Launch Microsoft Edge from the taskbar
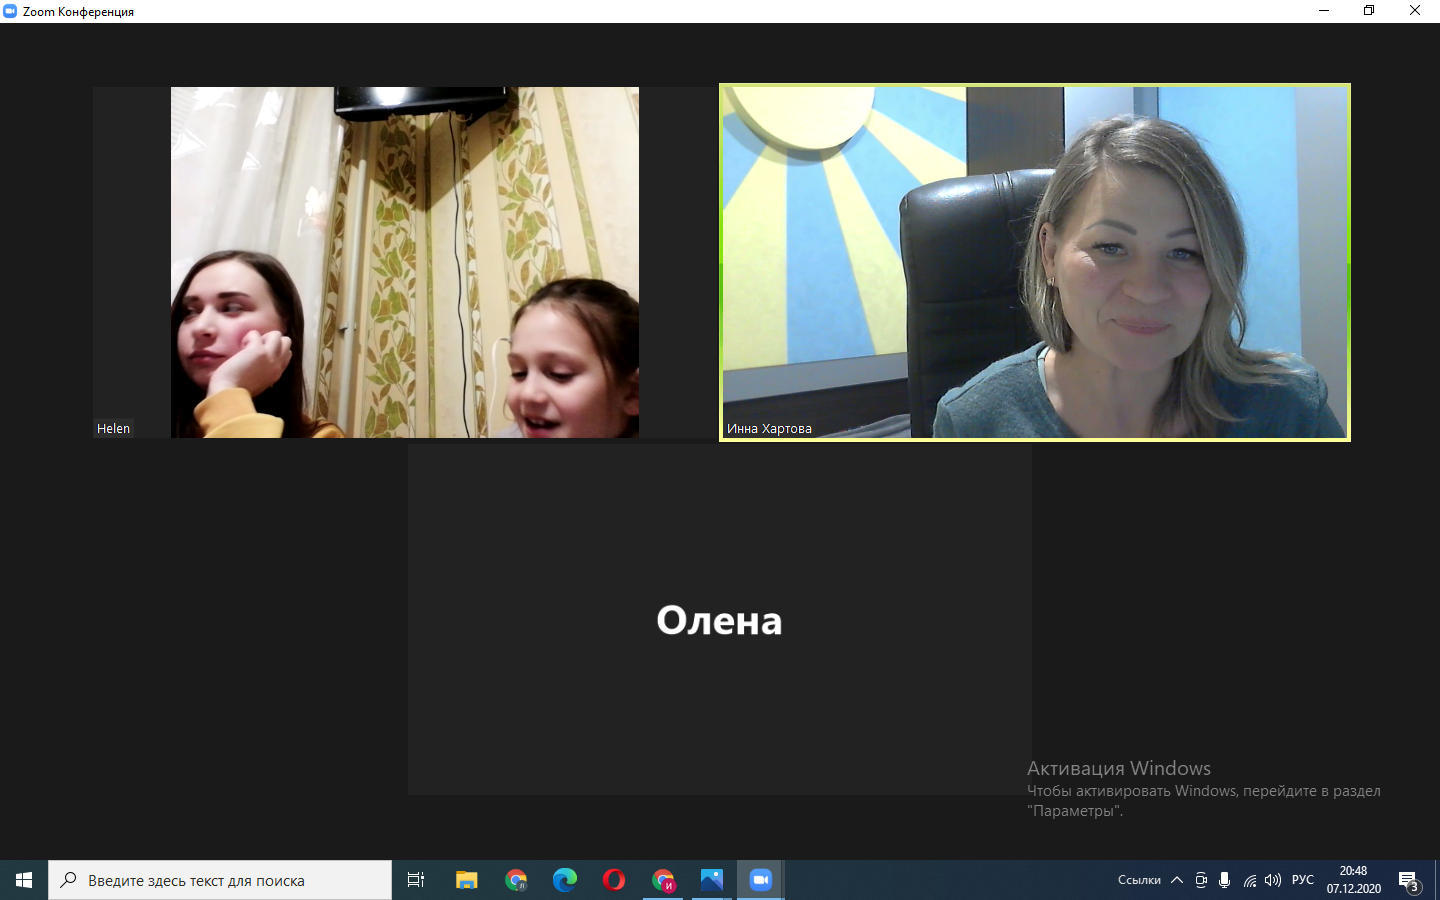The image size is (1440, 900). pos(565,880)
